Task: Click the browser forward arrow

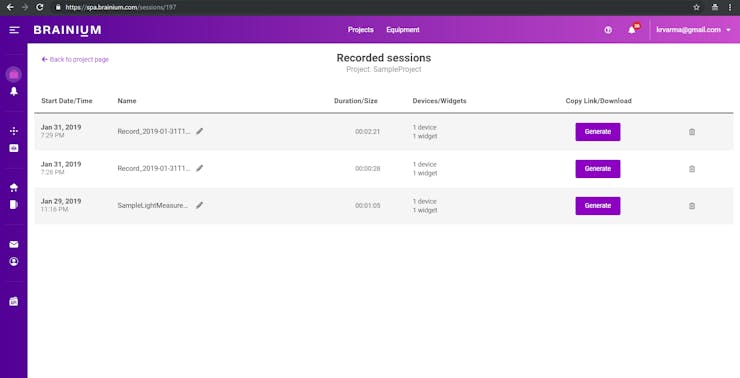Action: pyautogui.click(x=25, y=7)
